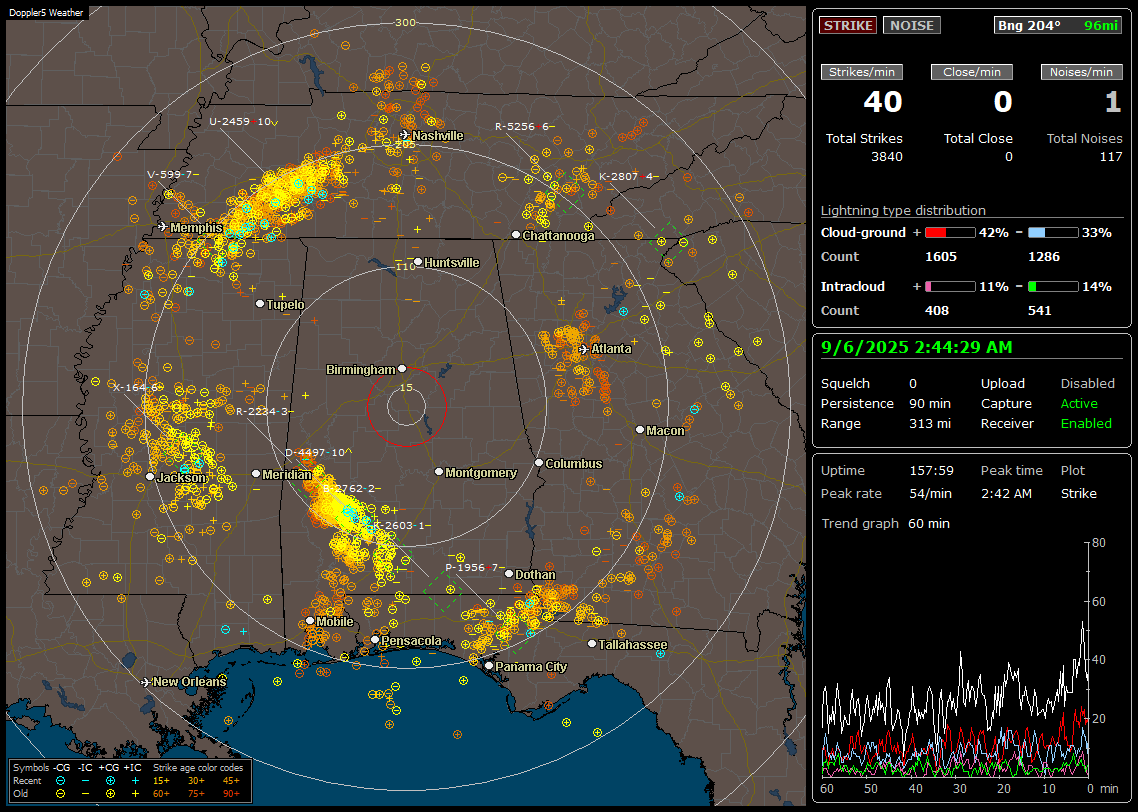Click the bearing and distance readout box
Screen dimensions: 1138x812
[1058, 25]
